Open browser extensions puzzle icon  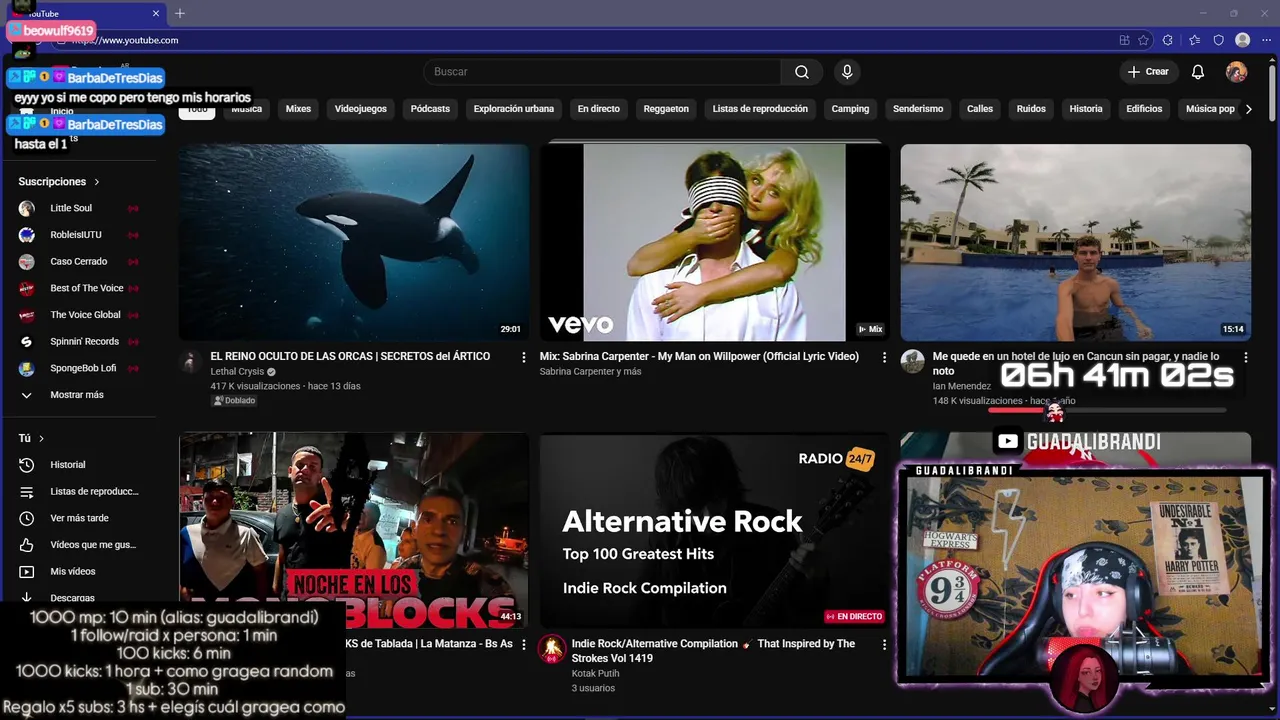click(x=1168, y=40)
